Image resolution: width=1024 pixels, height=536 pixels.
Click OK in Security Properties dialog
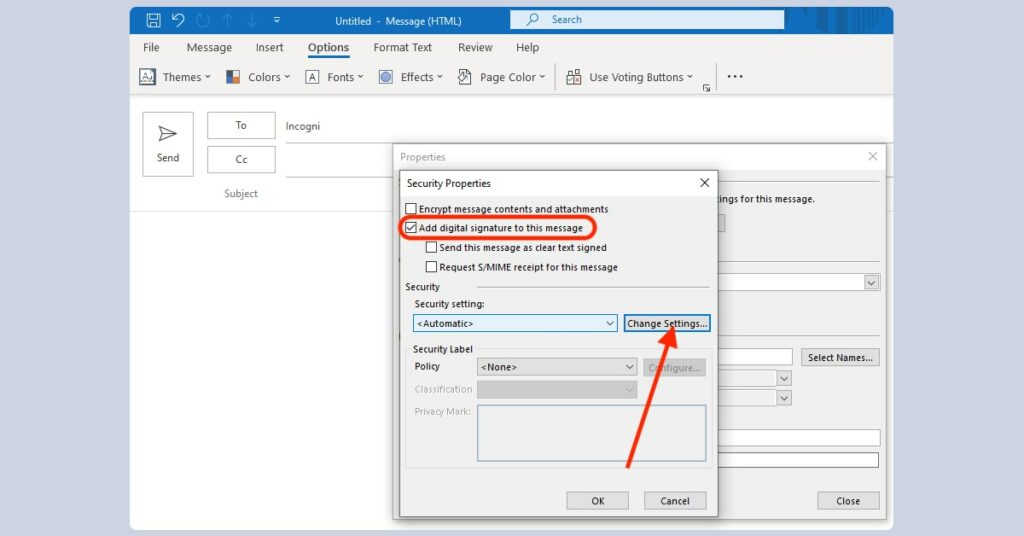tap(597, 501)
